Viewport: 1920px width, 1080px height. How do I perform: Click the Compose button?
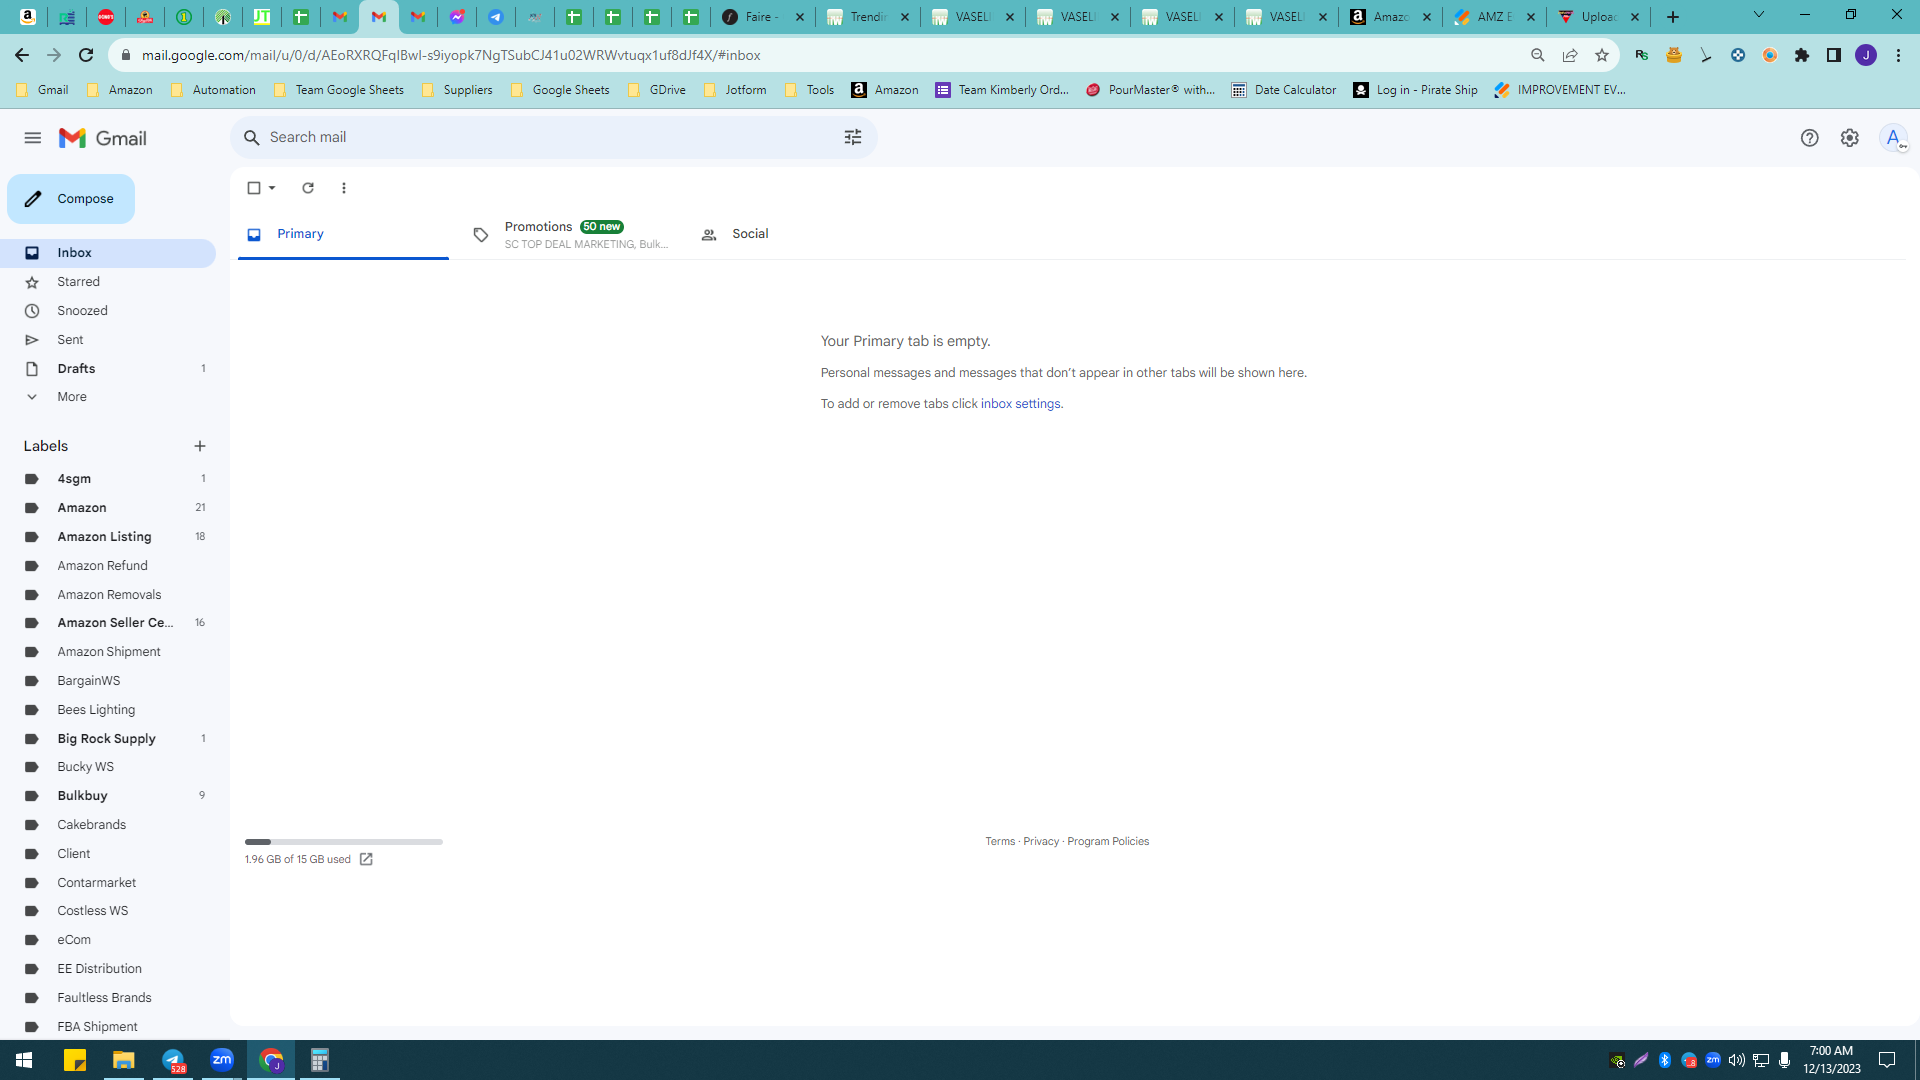(71, 199)
